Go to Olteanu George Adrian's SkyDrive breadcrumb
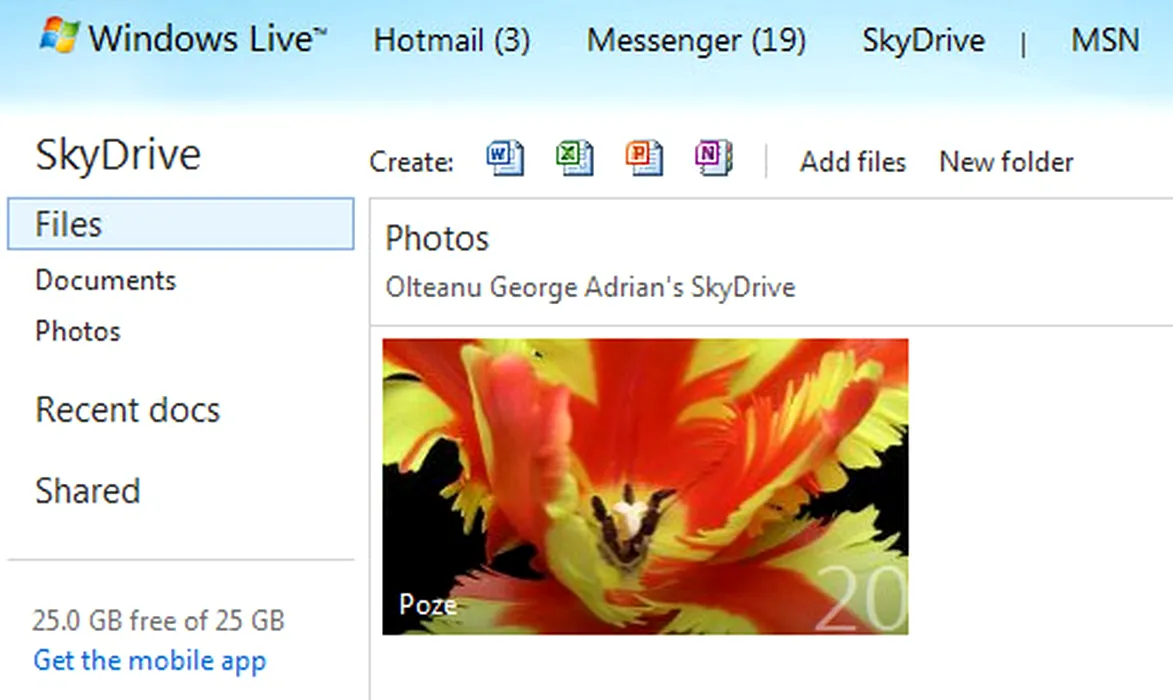The height and width of the screenshot is (700, 1173). coord(590,288)
